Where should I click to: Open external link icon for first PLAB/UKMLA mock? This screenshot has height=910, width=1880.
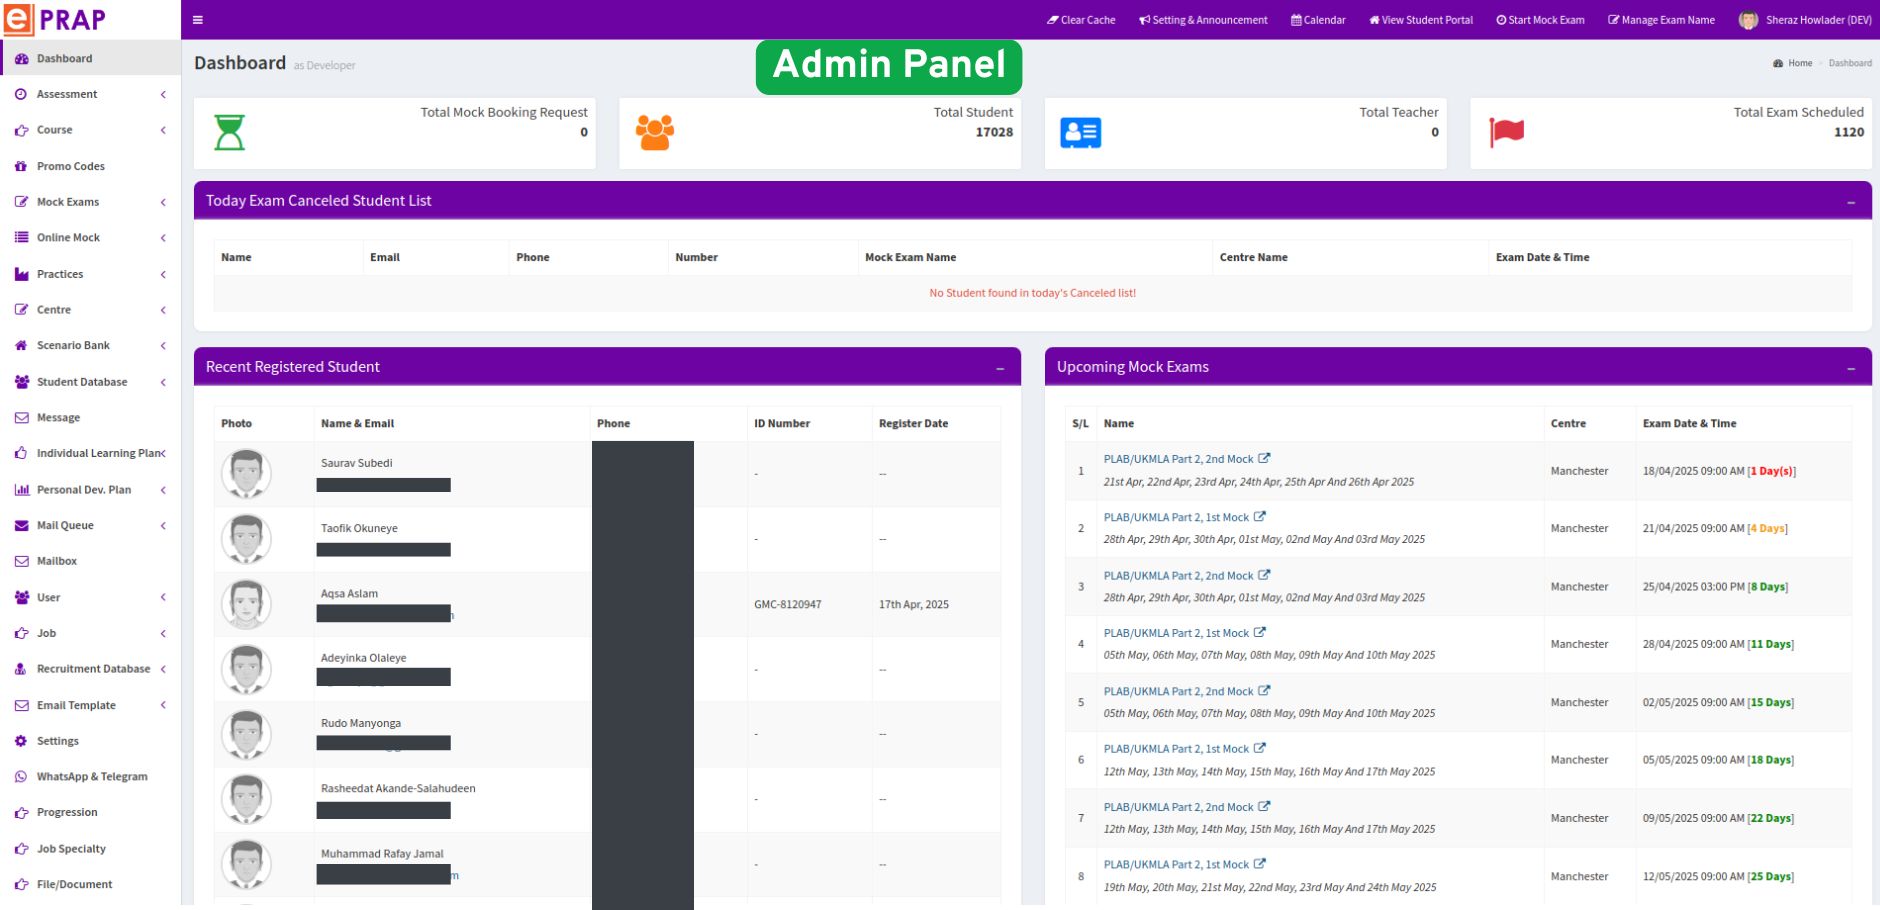click(x=1264, y=459)
